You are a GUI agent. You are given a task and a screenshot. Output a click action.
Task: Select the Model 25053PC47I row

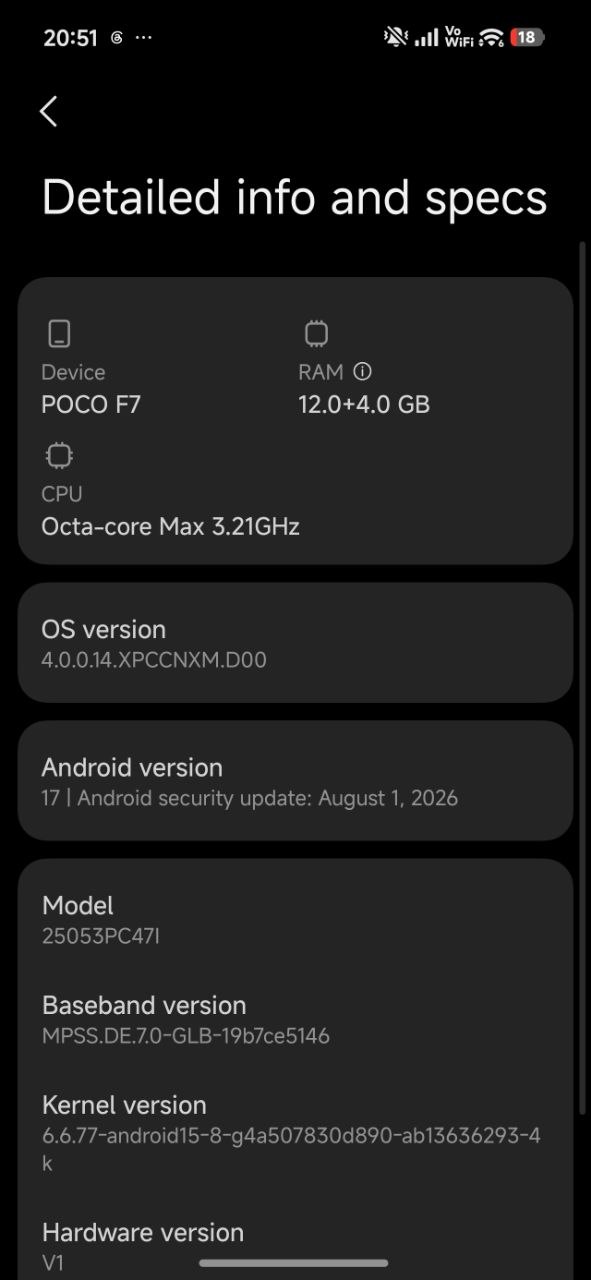295,920
